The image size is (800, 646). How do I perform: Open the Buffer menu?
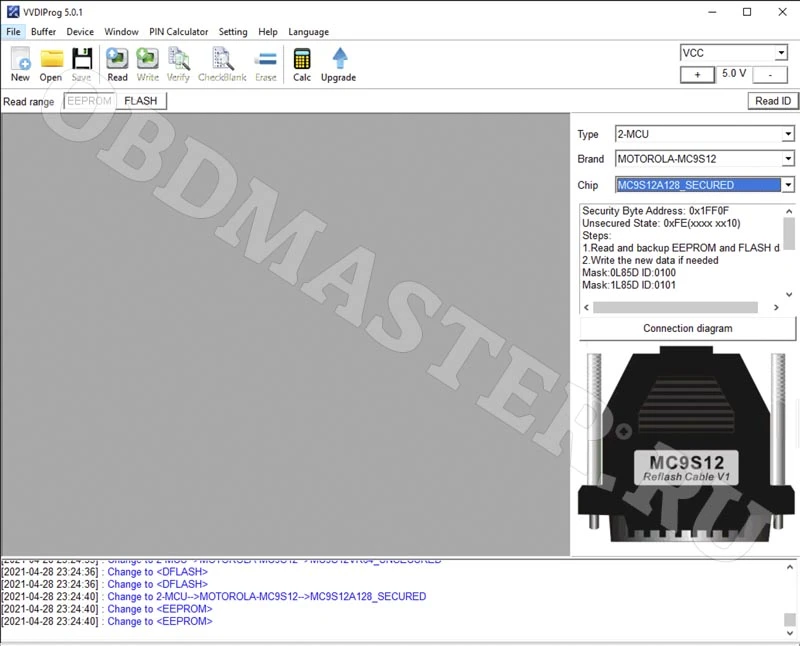[43, 32]
